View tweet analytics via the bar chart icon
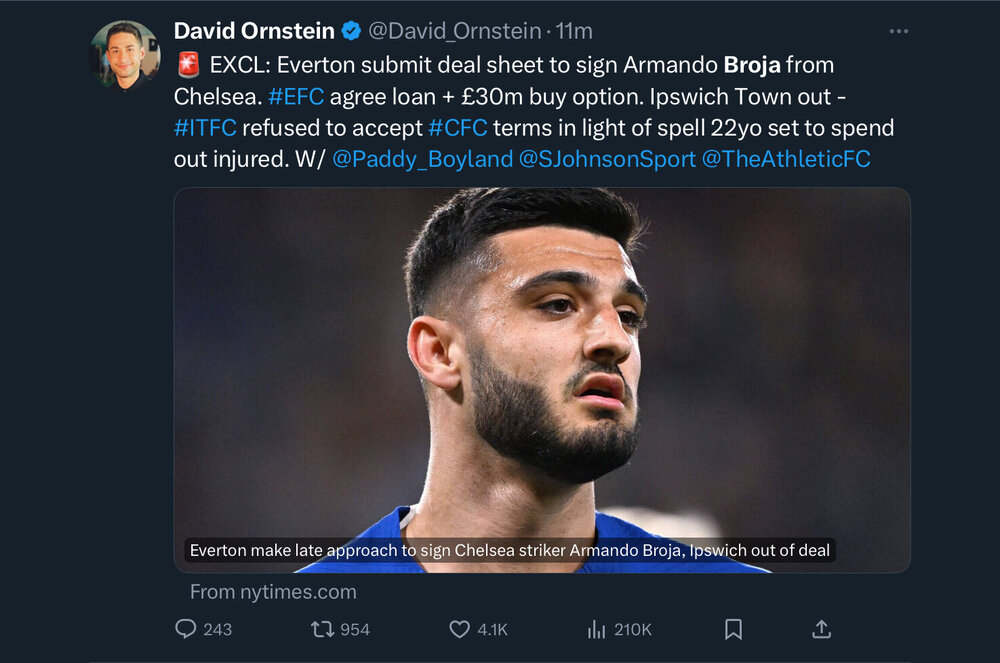1000x663 pixels. (596, 630)
